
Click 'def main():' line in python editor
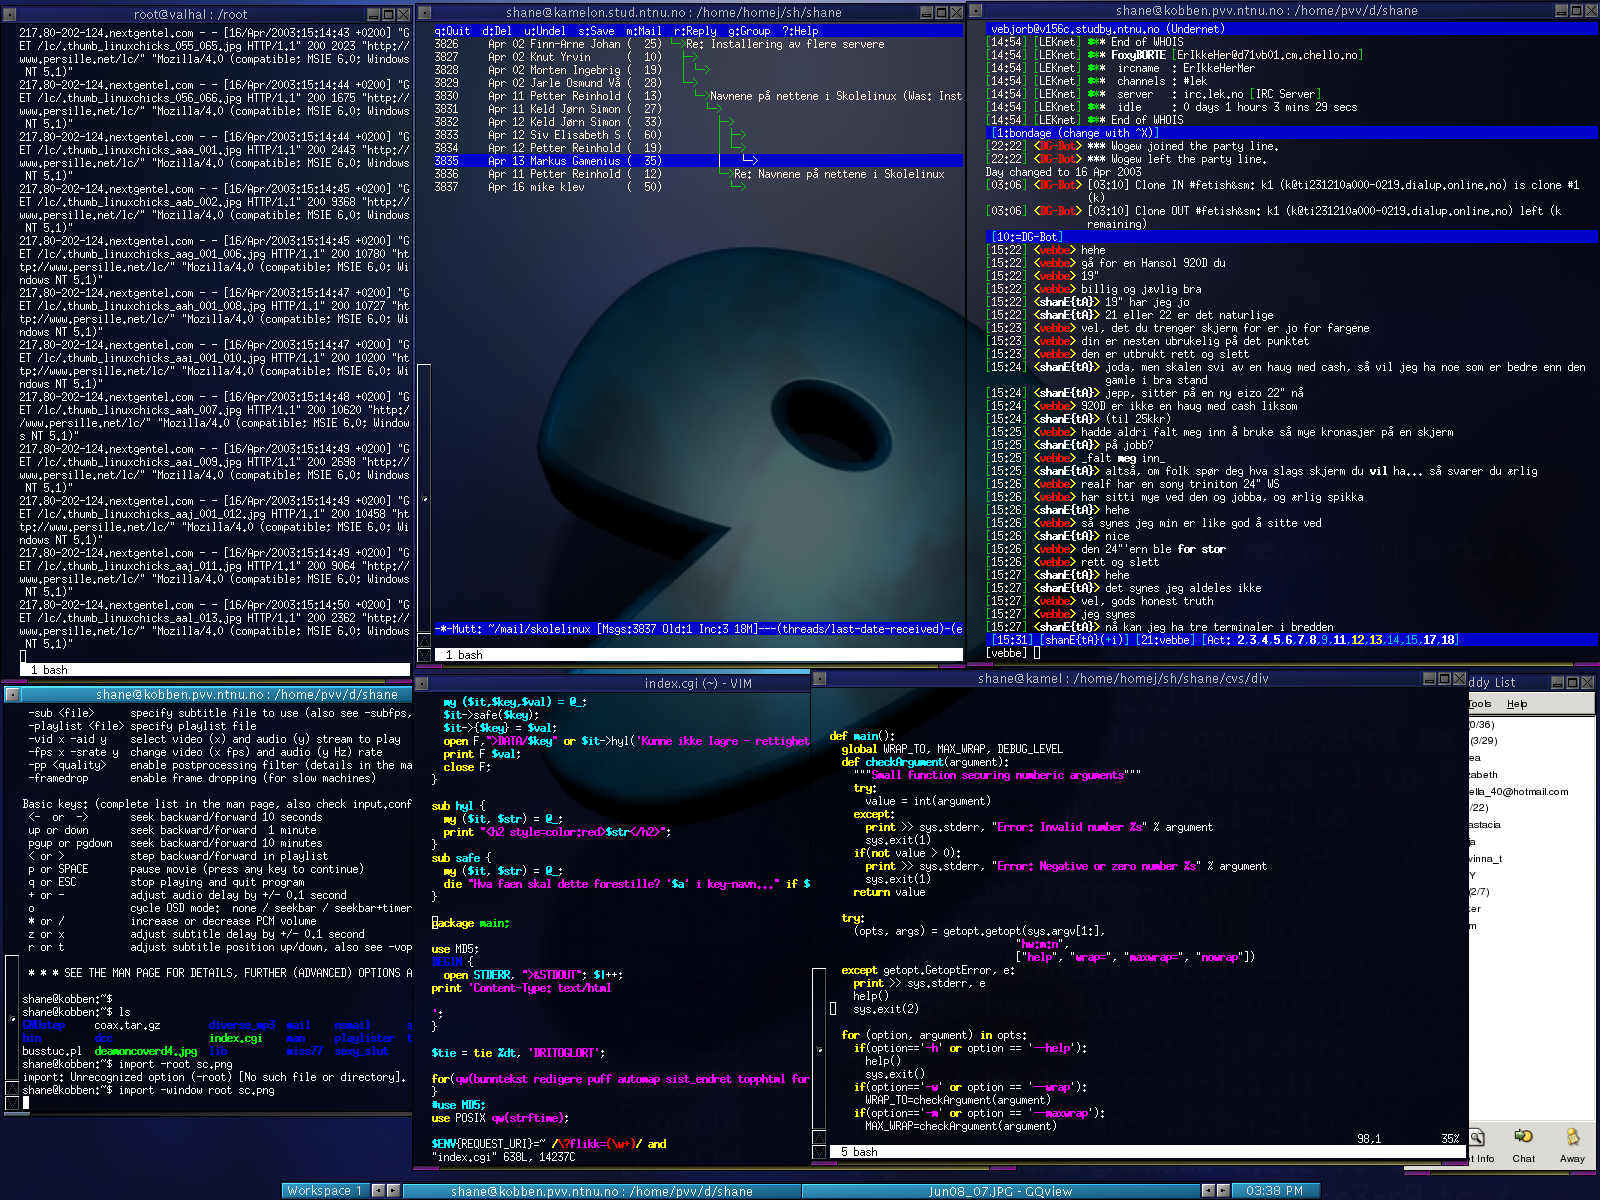862,736
